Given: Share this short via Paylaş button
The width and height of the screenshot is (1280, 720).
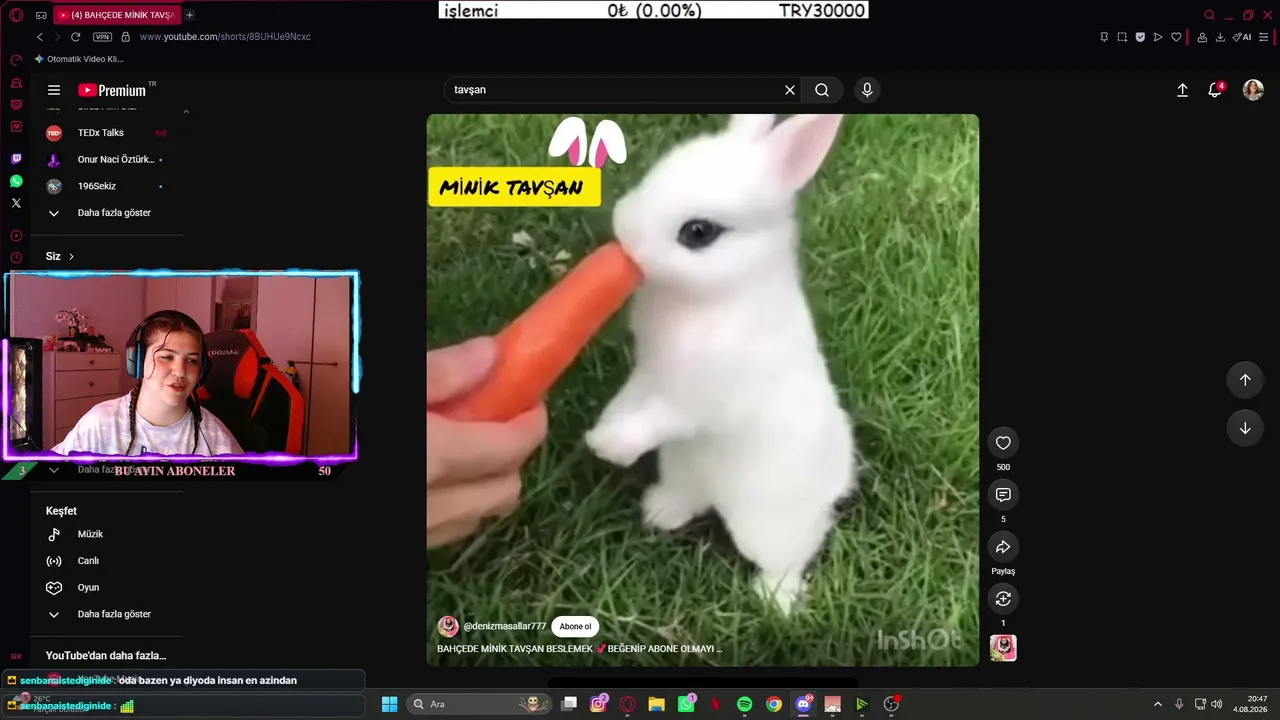Looking at the screenshot, I should pyautogui.click(x=1003, y=547).
